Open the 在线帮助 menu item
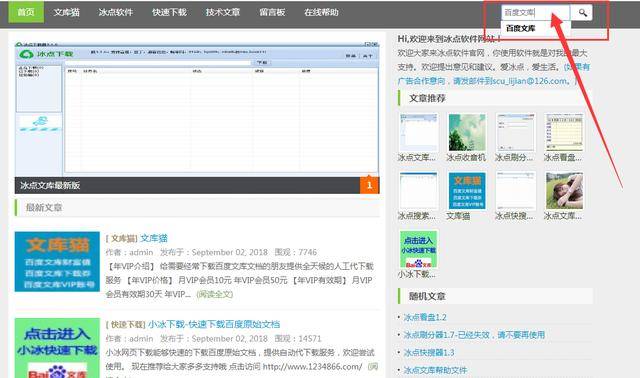This screenshot has height=378, width=640. [x=321, y=12]
